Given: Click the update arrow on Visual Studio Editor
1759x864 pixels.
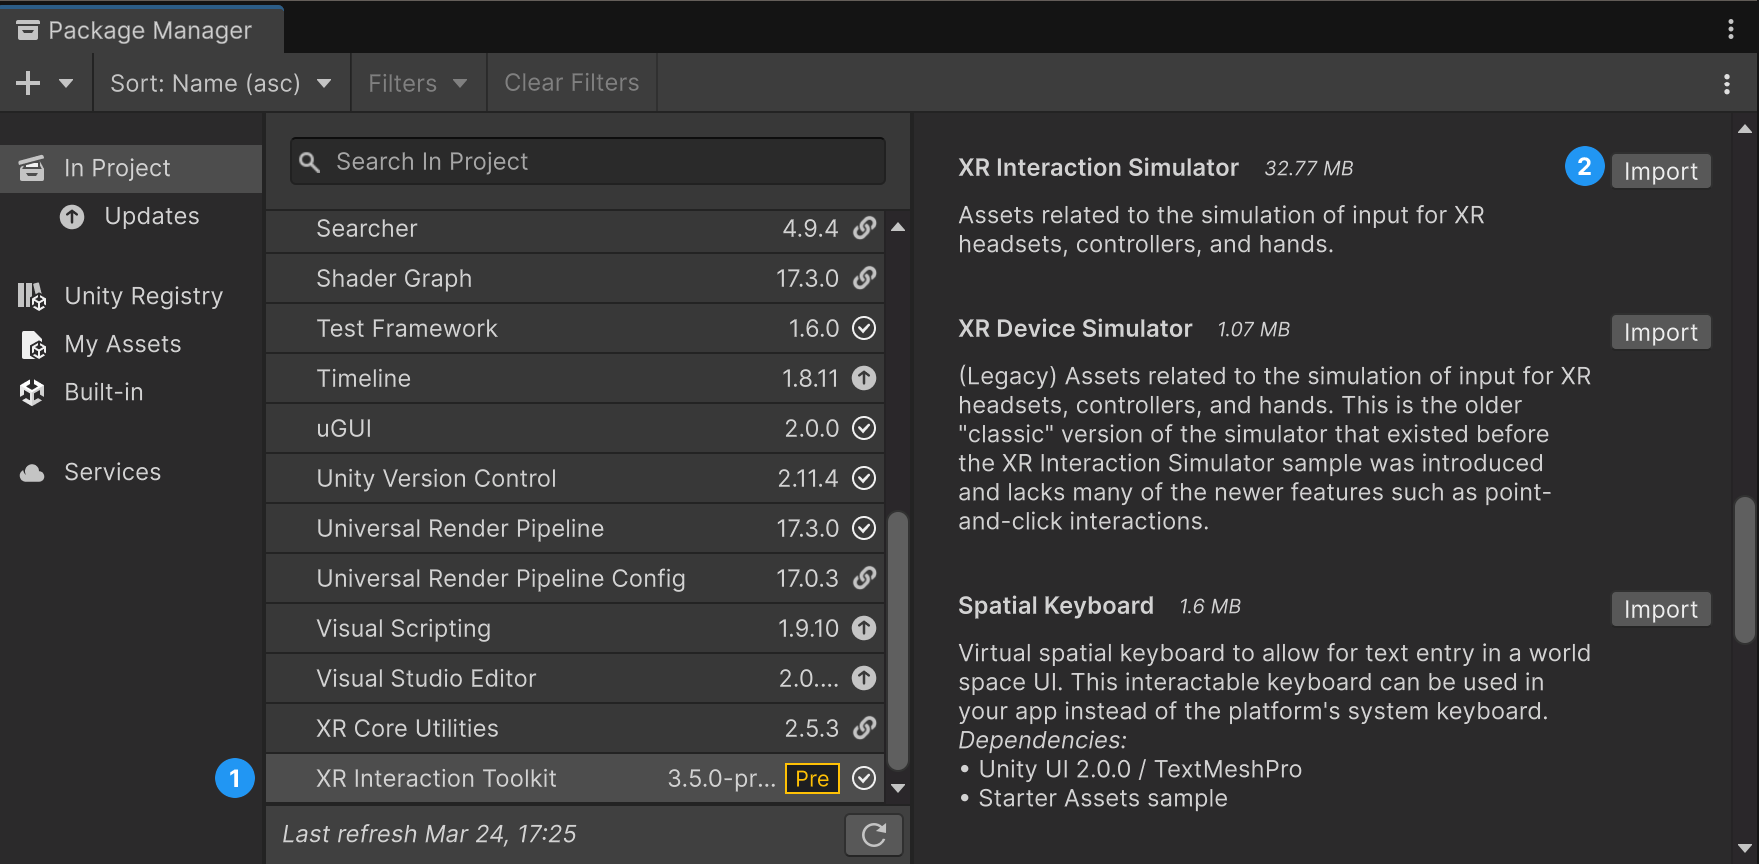Looking at the screenshot, I should tap(864, 678).
